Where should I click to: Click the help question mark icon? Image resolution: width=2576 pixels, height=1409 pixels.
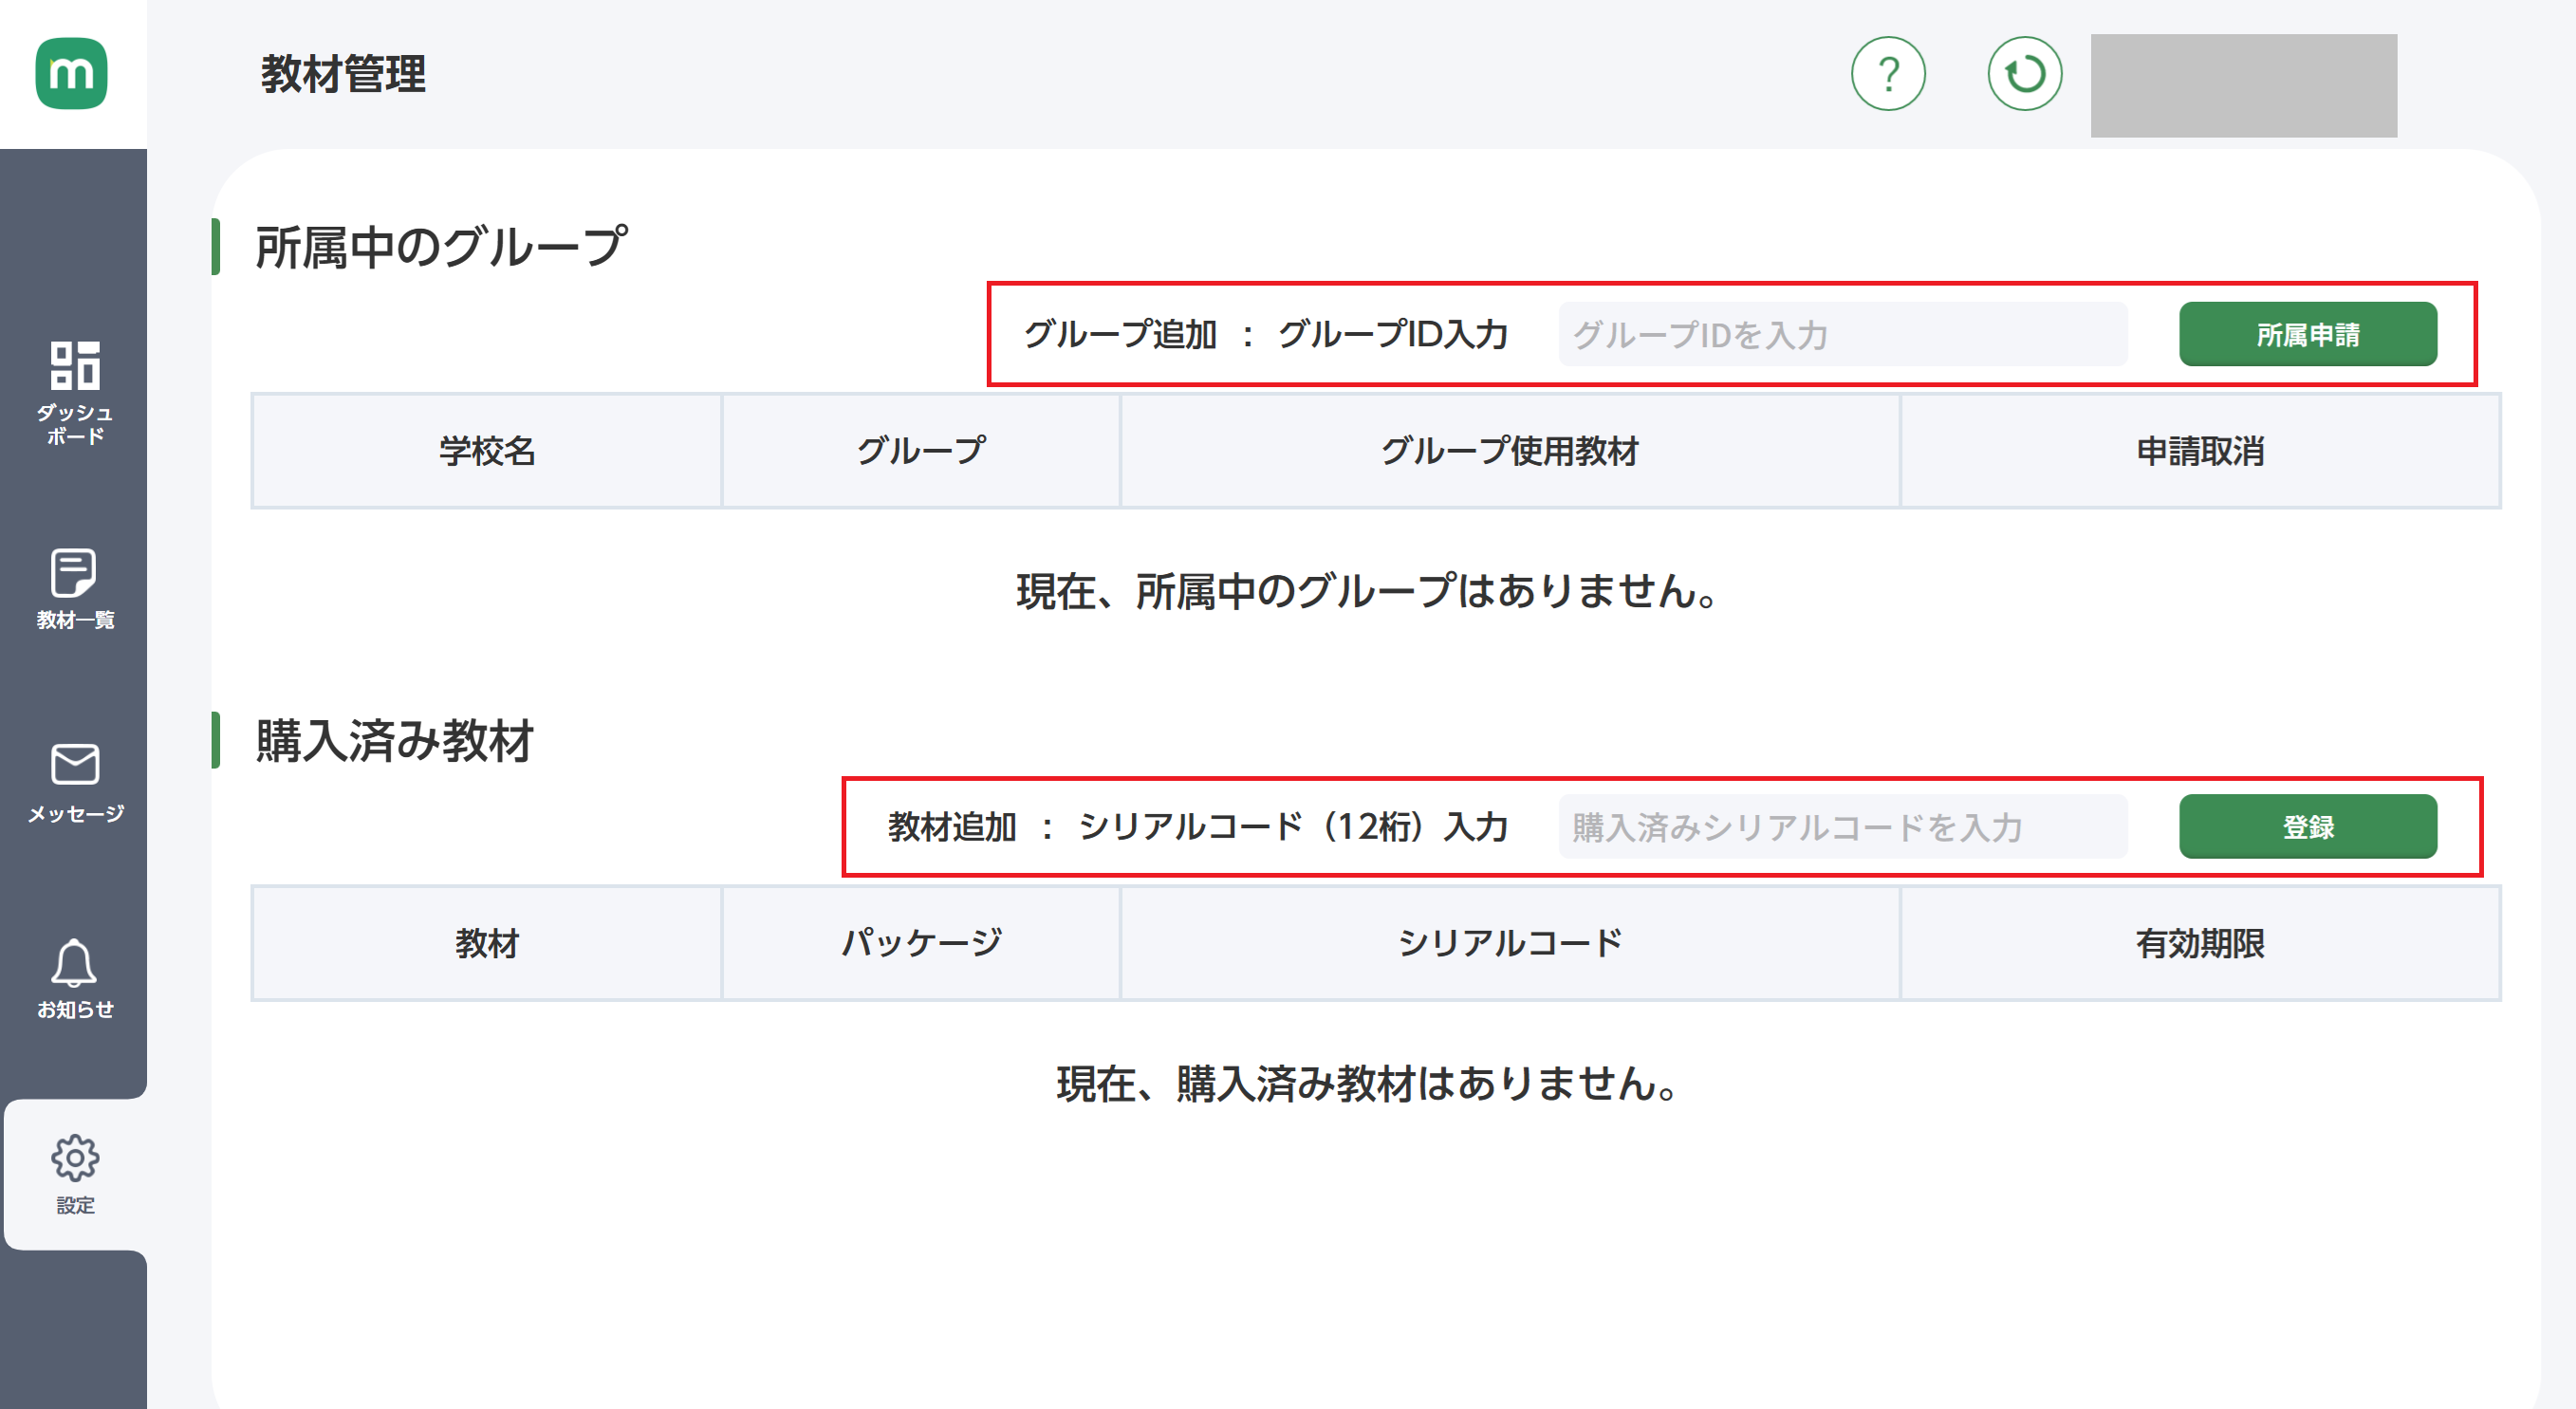(x=1888, y=74)
